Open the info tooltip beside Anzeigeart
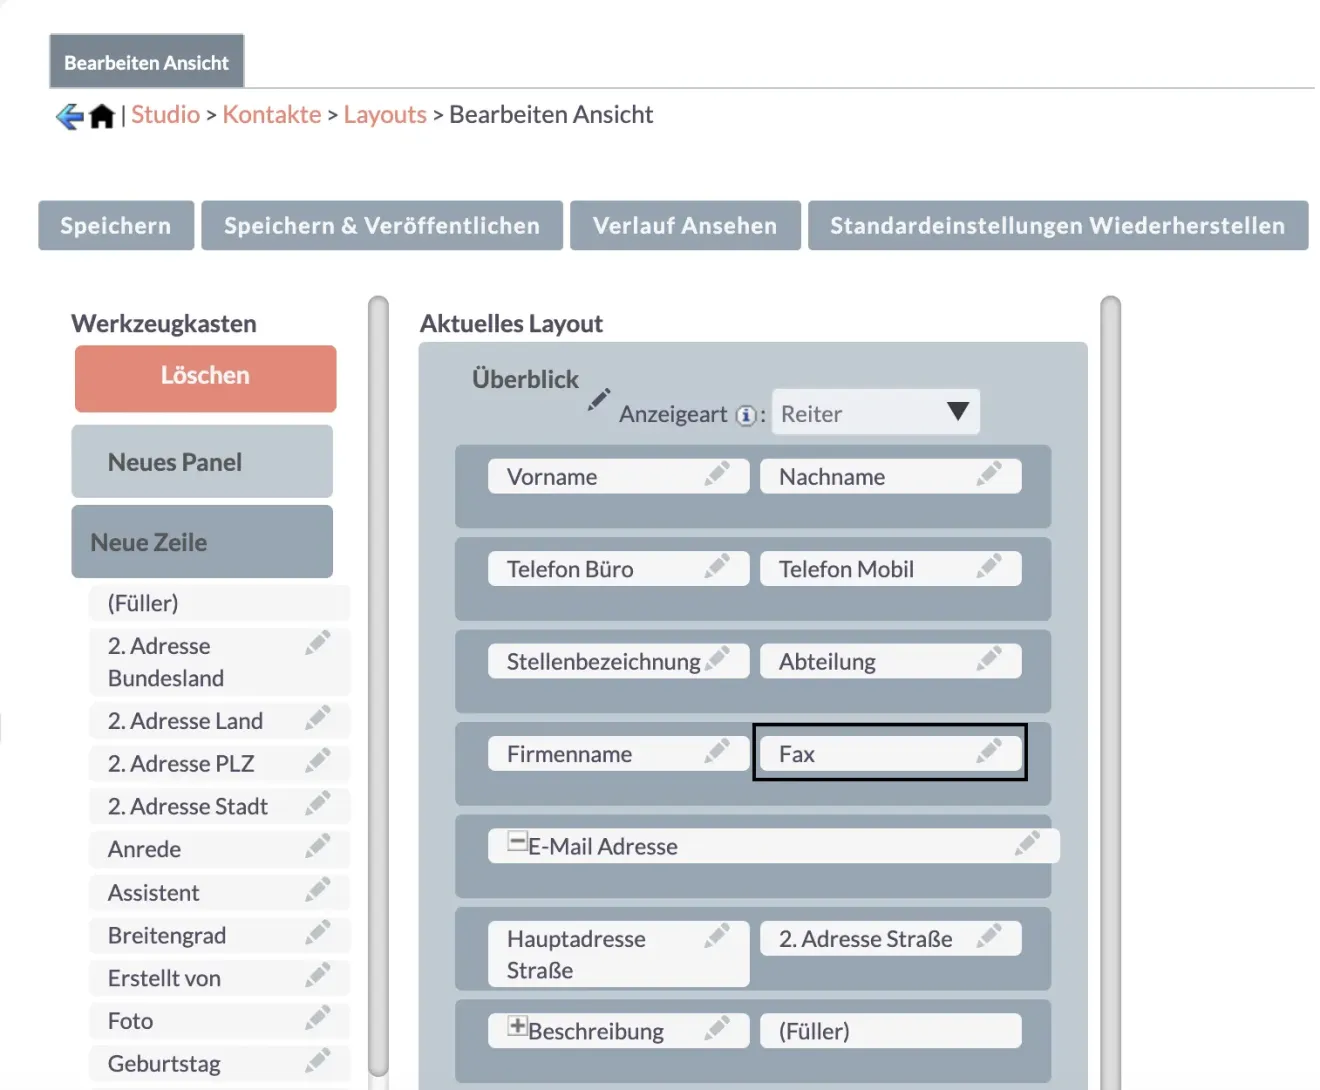The width and height of the screenshot is (1320, 1090). pos(744,415)
